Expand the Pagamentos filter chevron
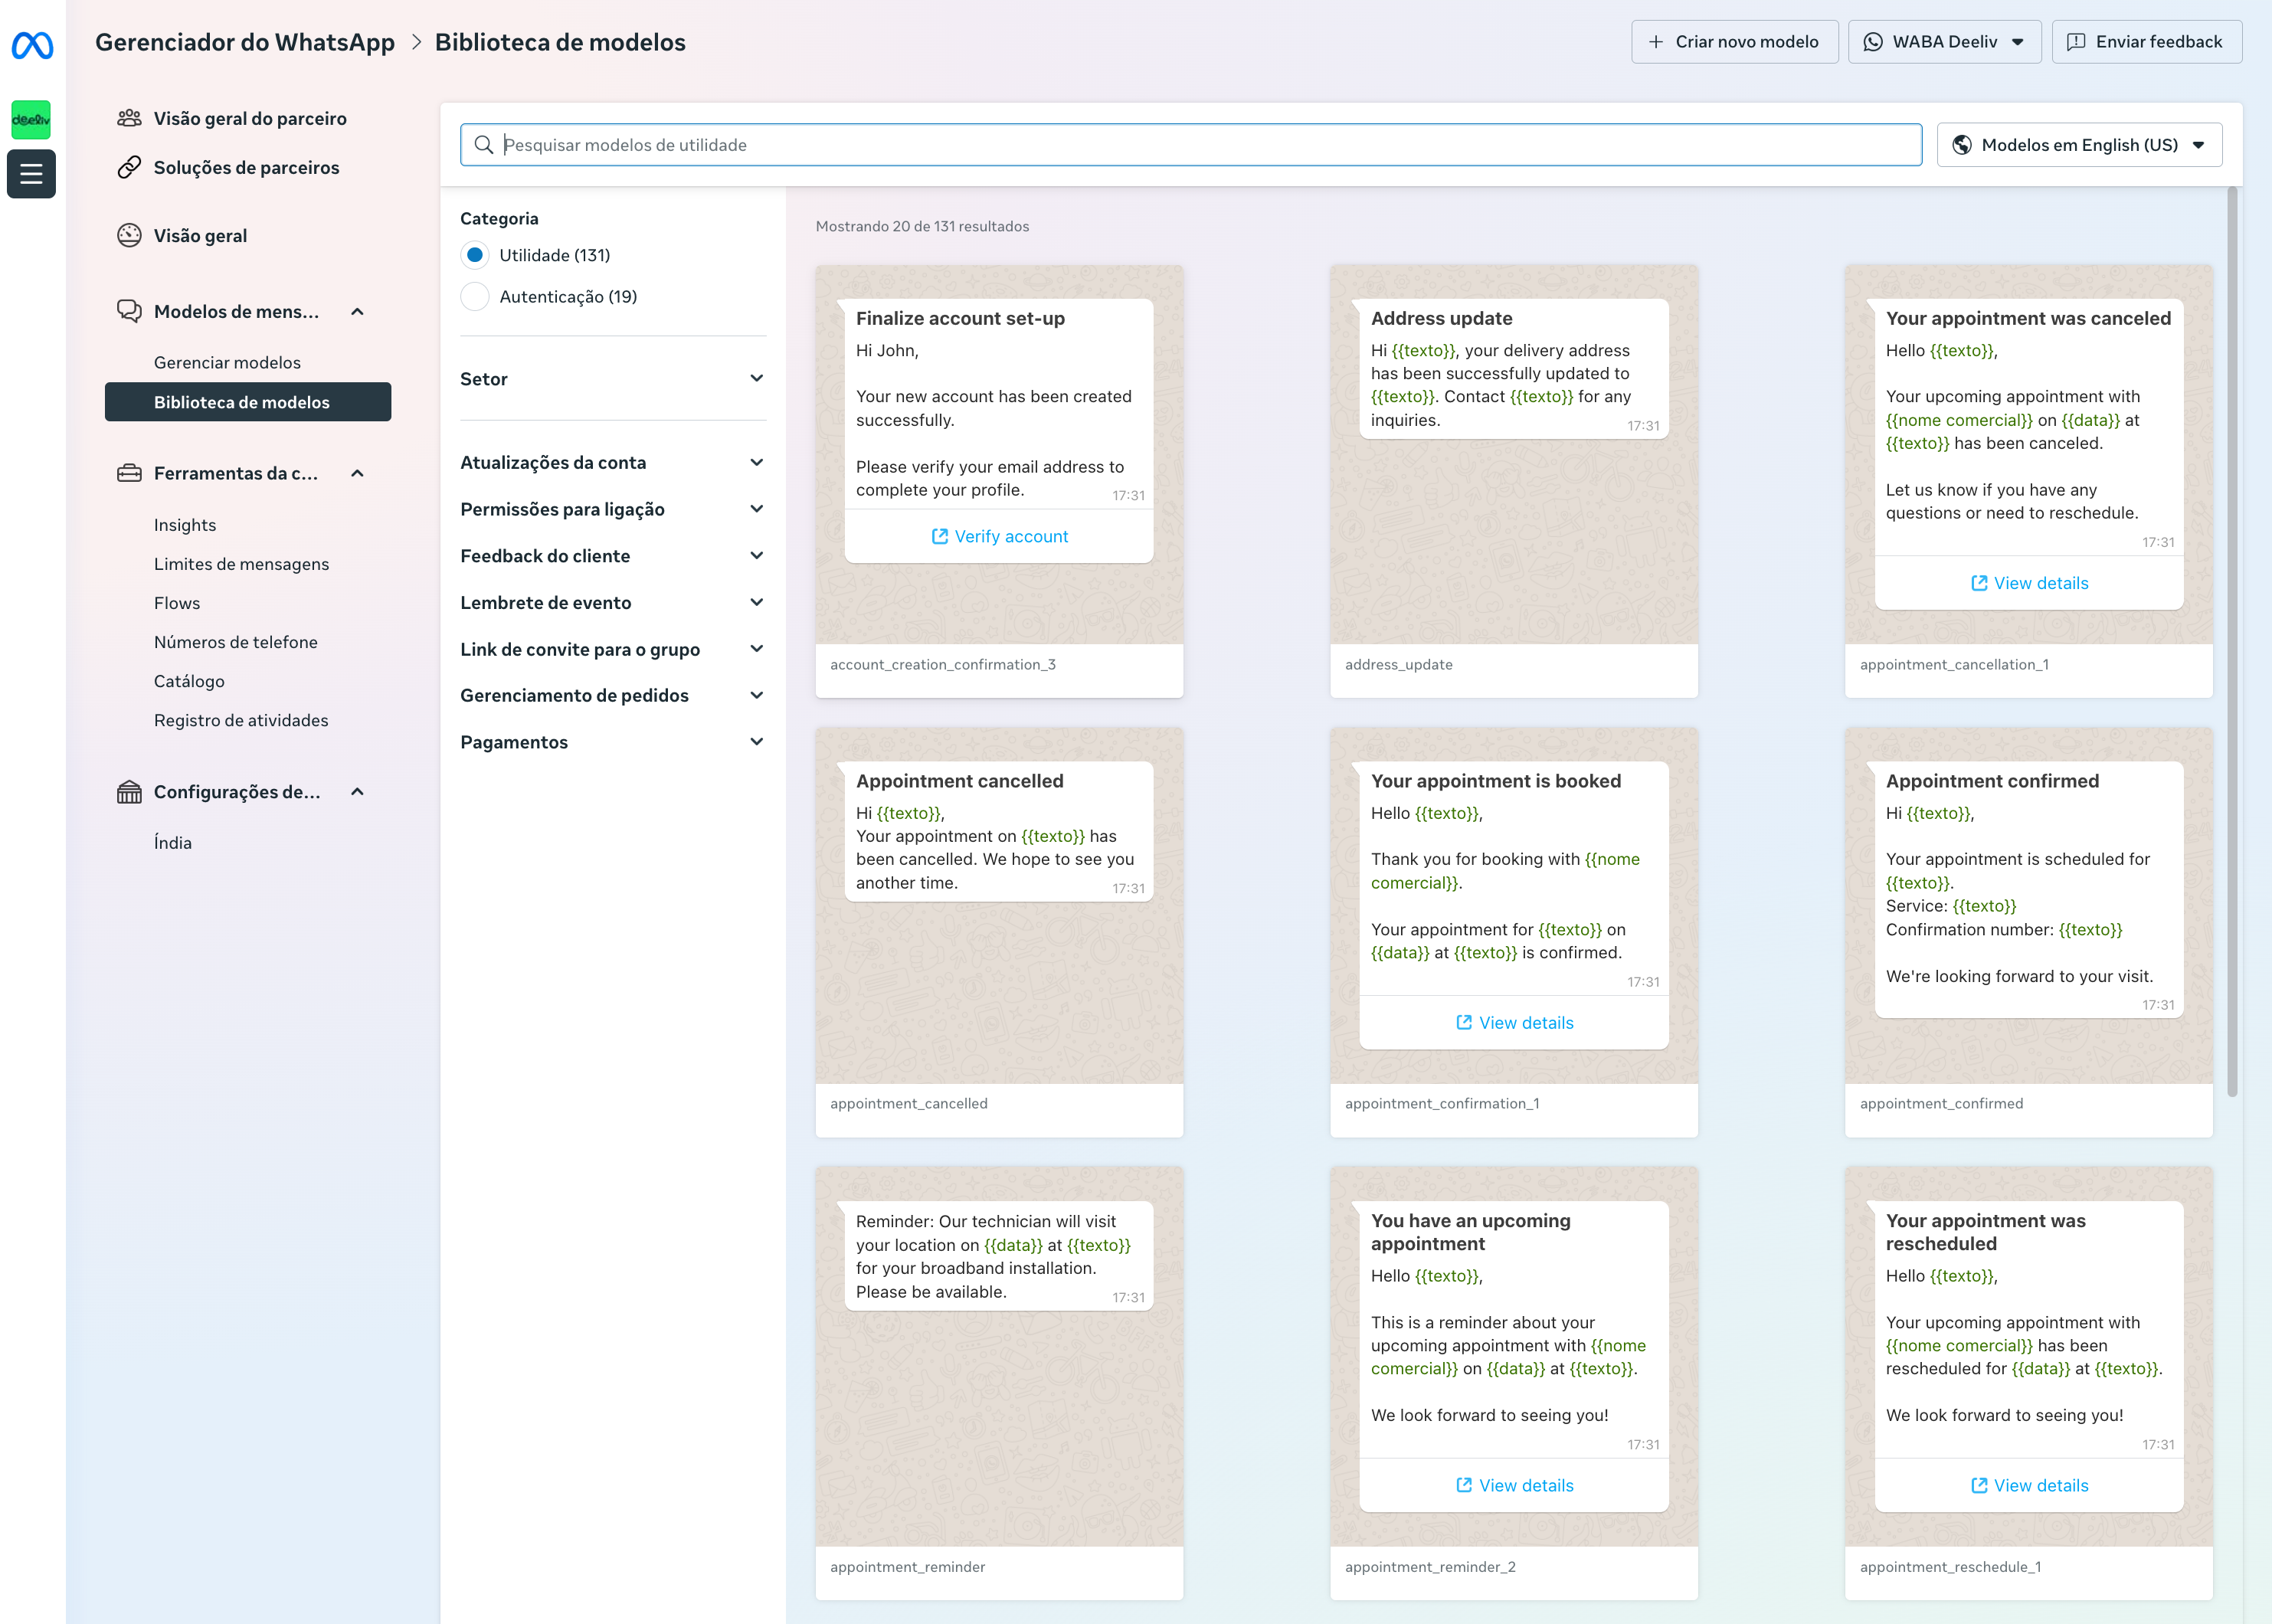The width and height of the screenshot is (2272, 1624). pos(756,742)
